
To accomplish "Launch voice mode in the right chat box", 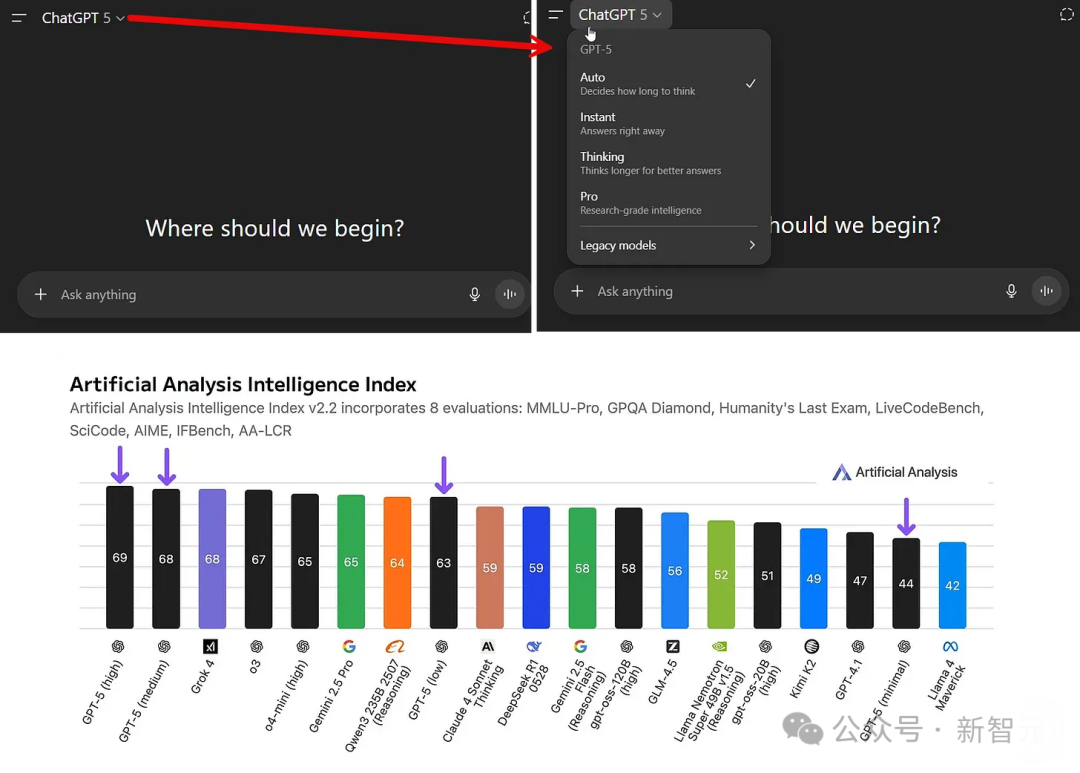I will tap(1046, 291).
